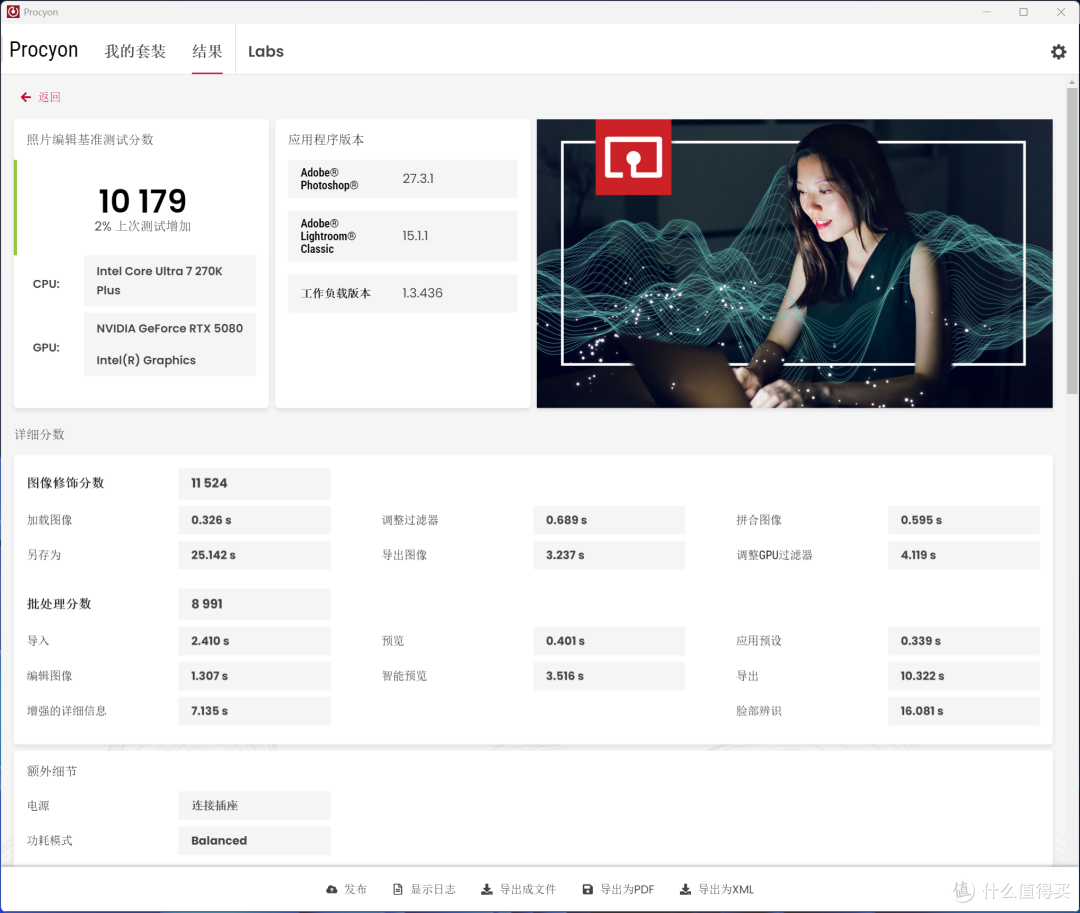Click the Procyon app logo in title bar
The height and width of the screenshot is (913, 1080).
coord(13,12)
